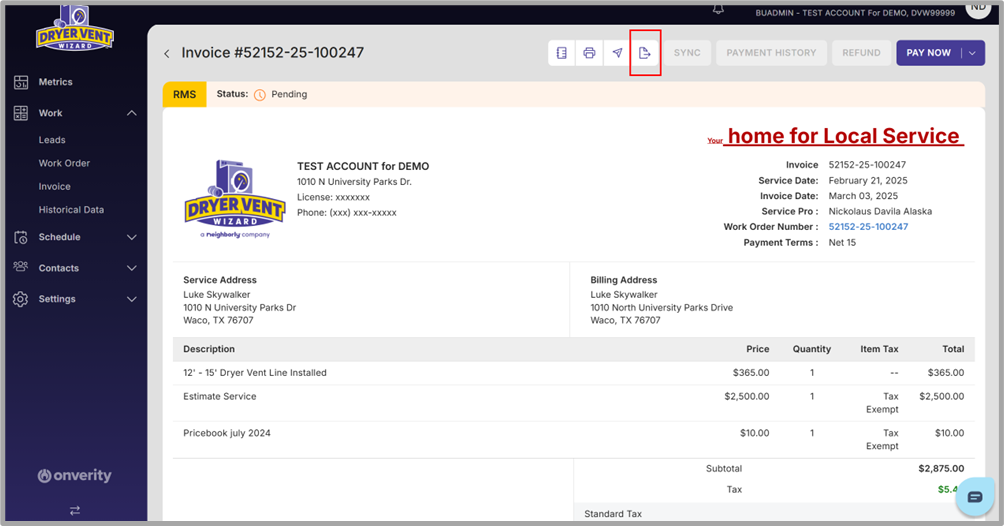Image resolution: width=1004 pixels, height=526 pixels.
Task: Open the notes notebook icon in toolbar
Action: (562, 53)
